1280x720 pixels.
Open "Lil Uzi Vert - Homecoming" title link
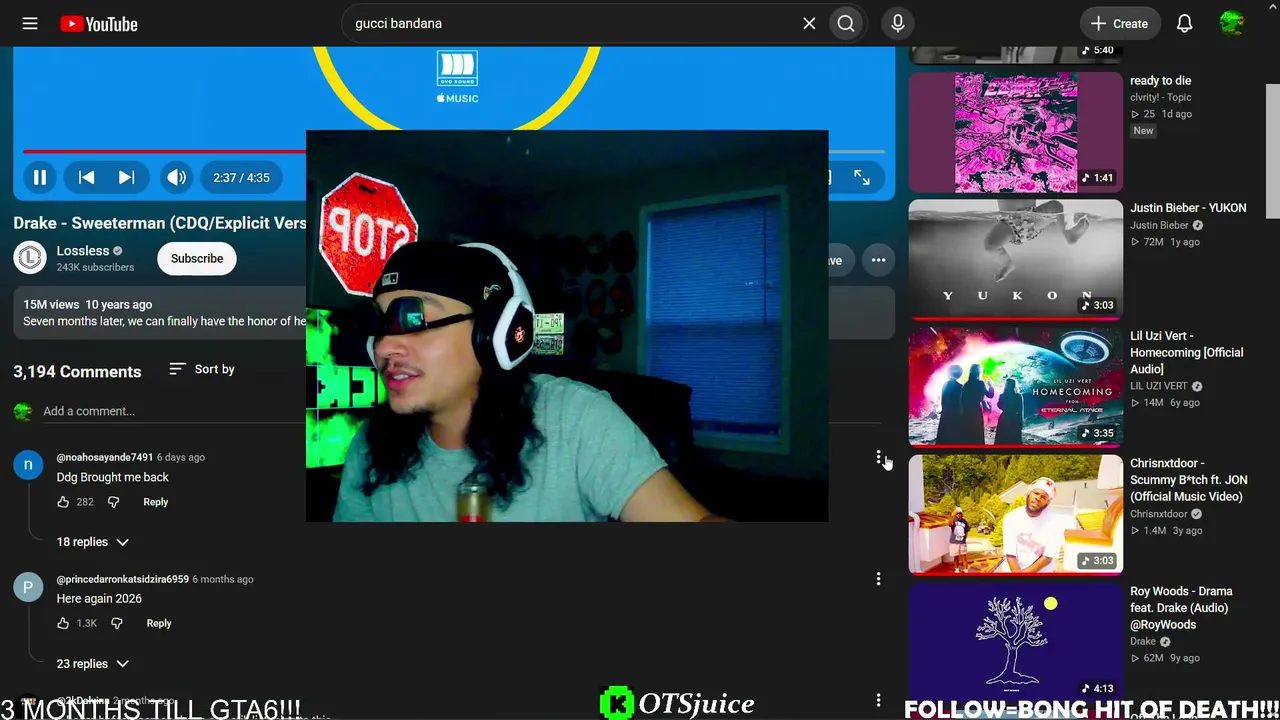pos(1187,352)
